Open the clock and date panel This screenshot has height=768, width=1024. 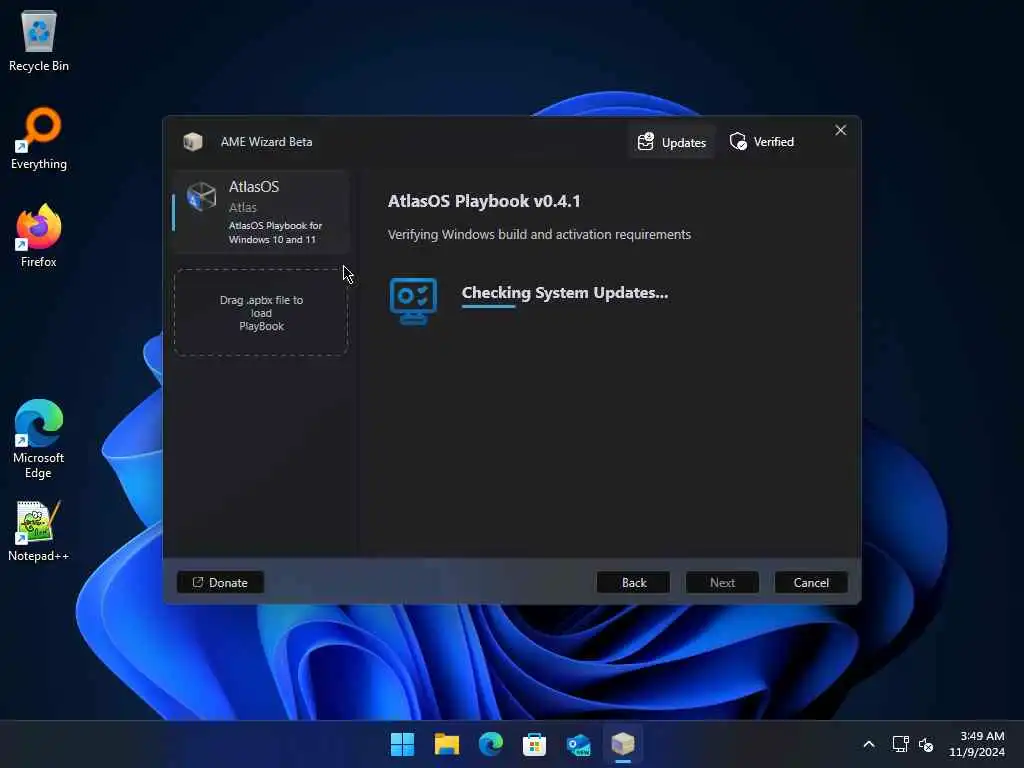tap(978, 744)
